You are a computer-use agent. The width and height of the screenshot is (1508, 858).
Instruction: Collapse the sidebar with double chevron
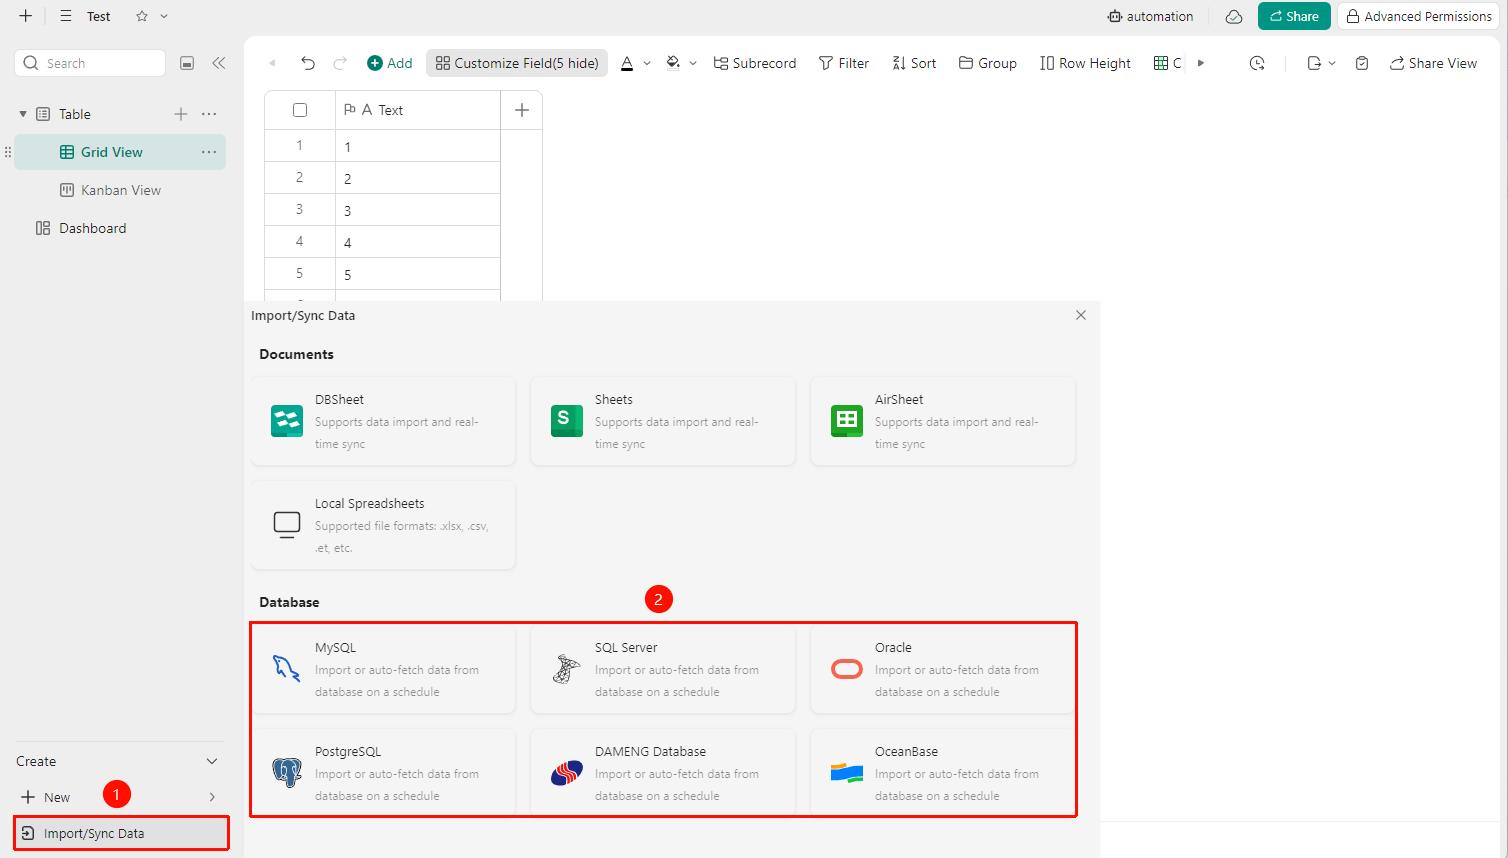(219, 63)
